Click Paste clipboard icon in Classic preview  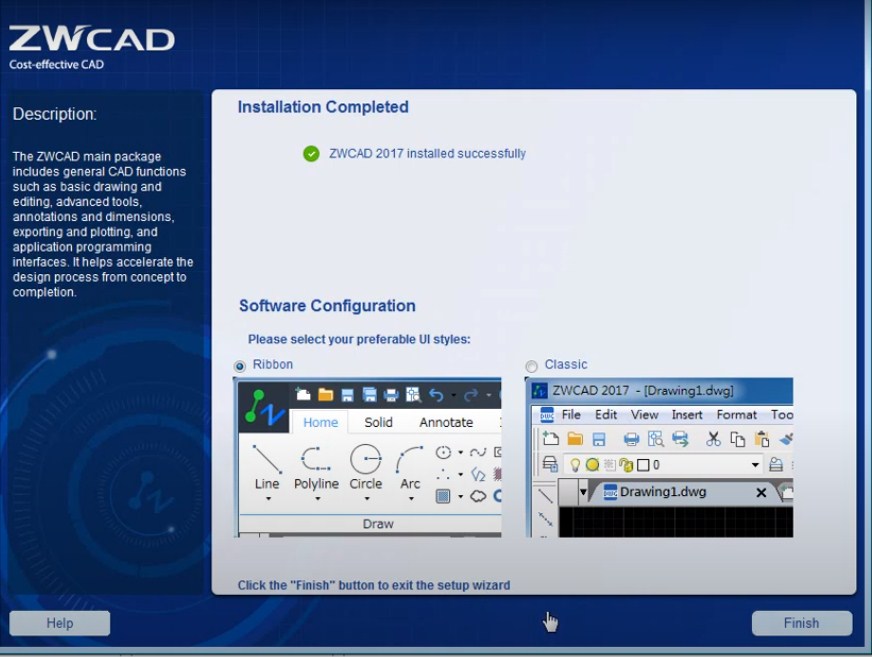tap(762, 439)
